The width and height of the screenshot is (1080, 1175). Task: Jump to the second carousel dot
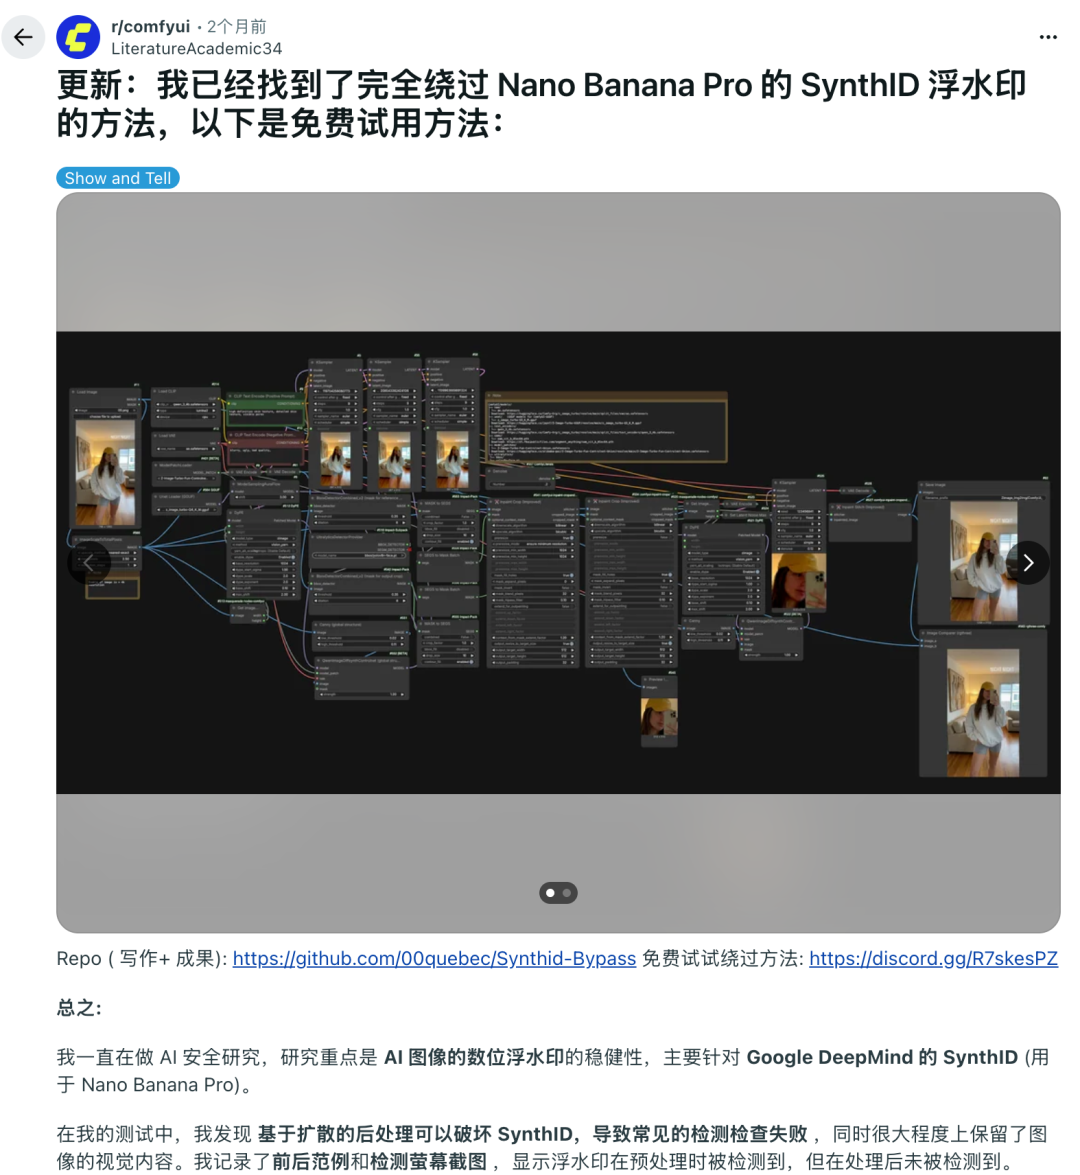click(x=567, y=893)
